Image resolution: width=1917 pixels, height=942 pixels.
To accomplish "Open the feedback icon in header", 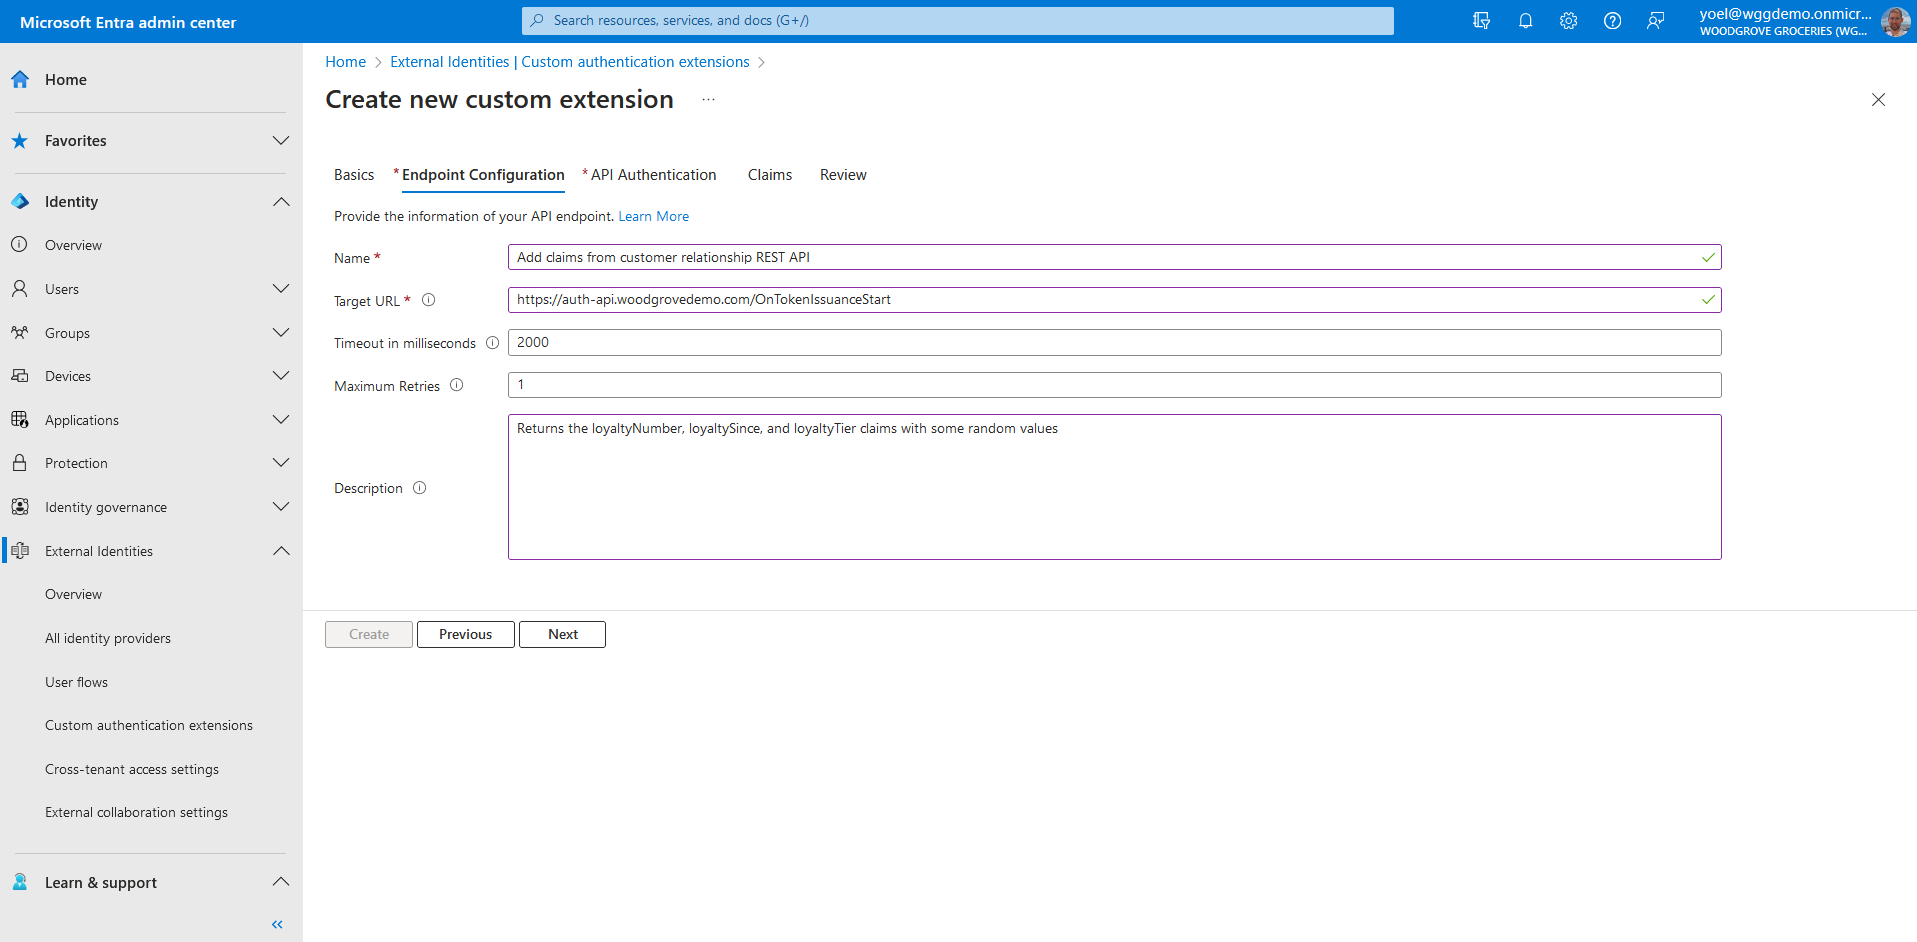I will click(1656, 21).
